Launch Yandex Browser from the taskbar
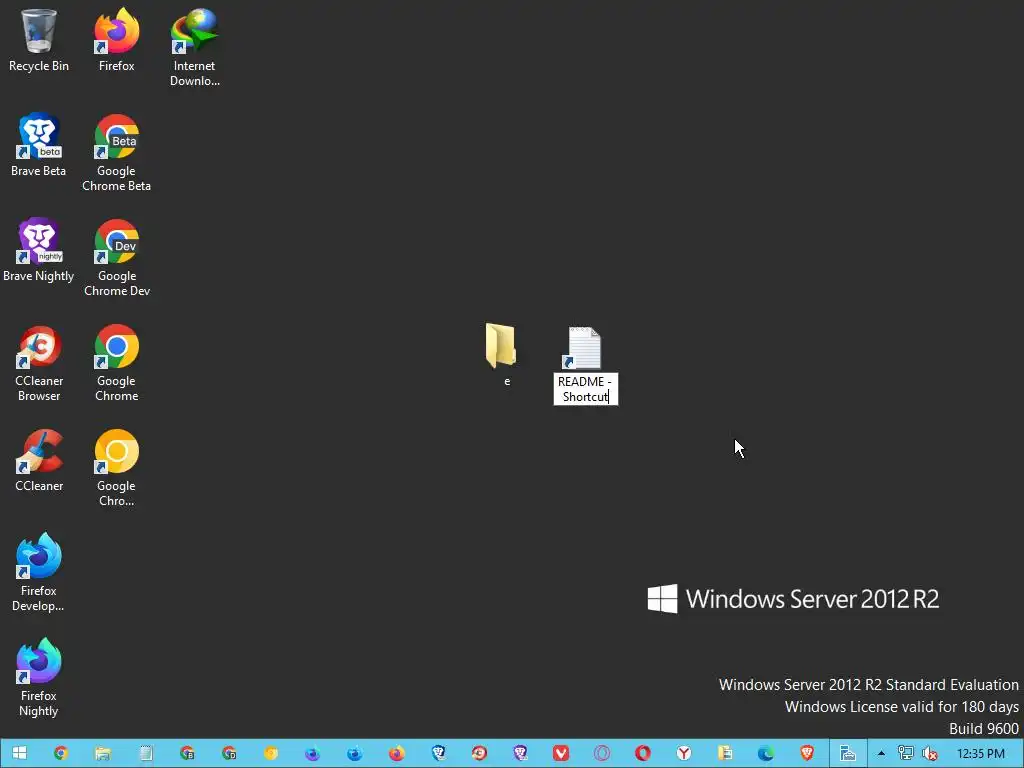The height and width of the screenshot is (768, 1024). [x=684, y=754]
